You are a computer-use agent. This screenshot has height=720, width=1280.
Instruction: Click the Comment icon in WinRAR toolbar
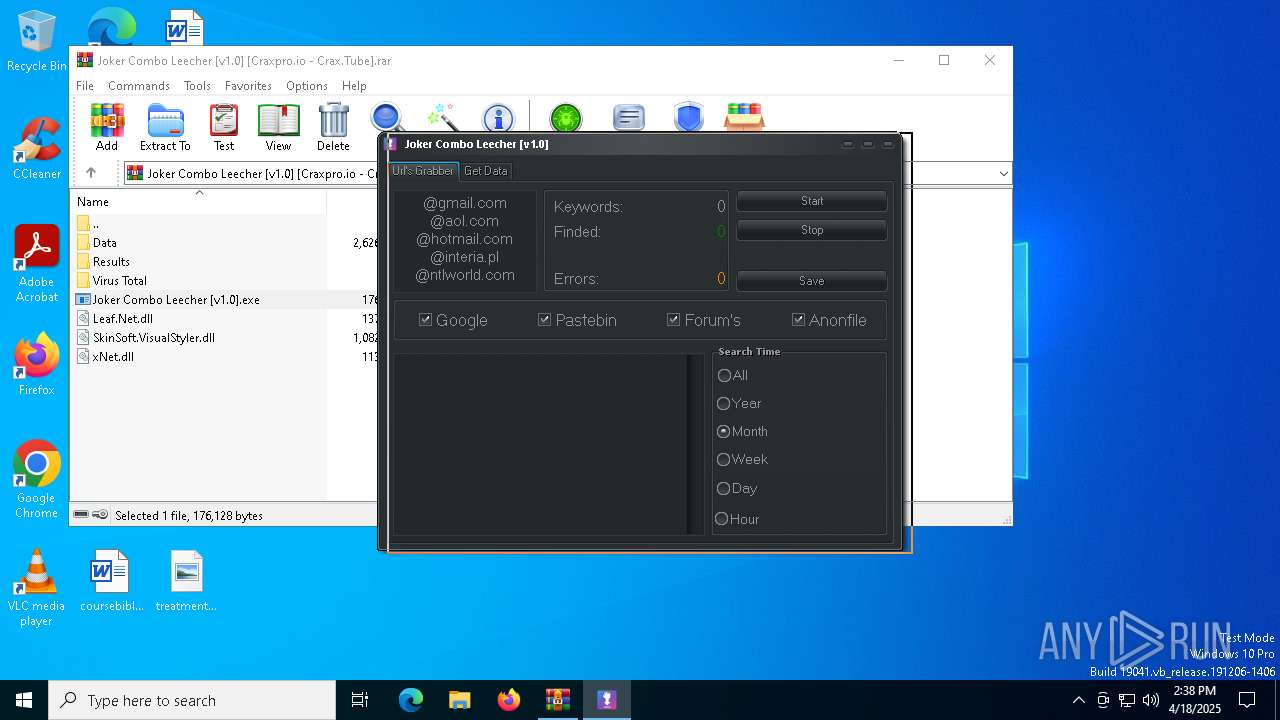pos(628,118)
